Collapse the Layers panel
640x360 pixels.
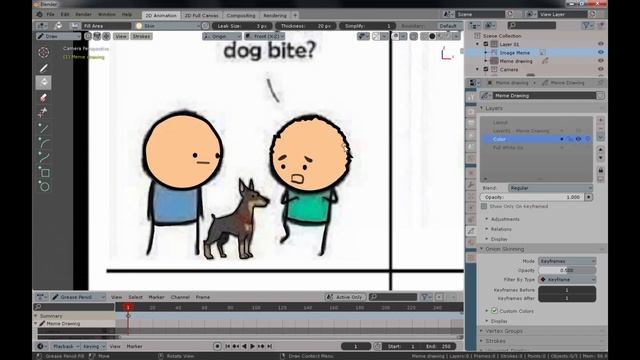pyautogui.click(x=481, y=108)
